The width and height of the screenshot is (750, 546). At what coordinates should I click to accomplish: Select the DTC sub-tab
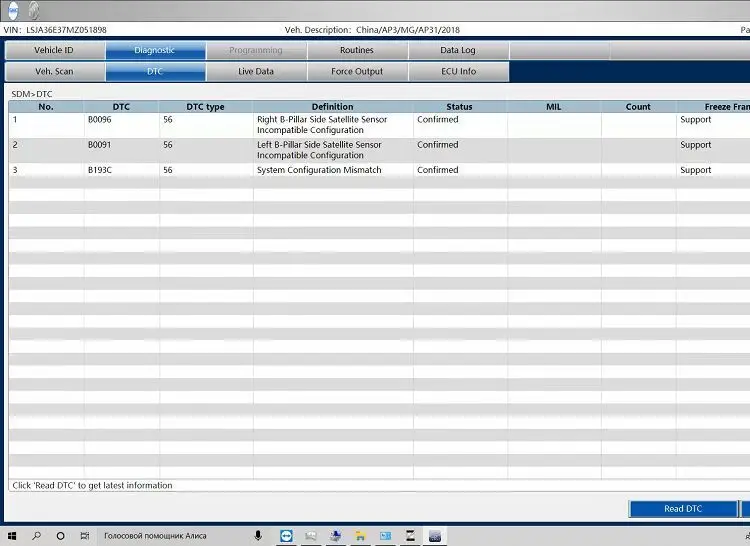(x=156, y=72)
